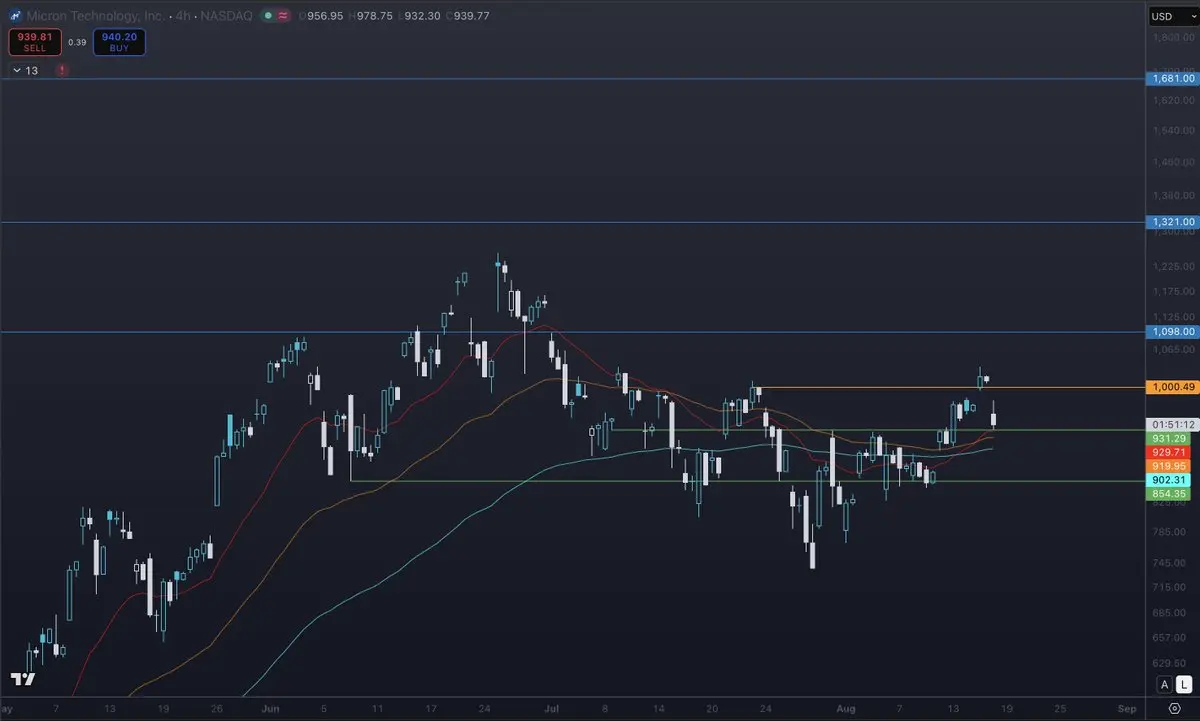Click the Sep label on time axis
The width and height of the screenshot is (1200, 721).
(x=1126, y=707)
